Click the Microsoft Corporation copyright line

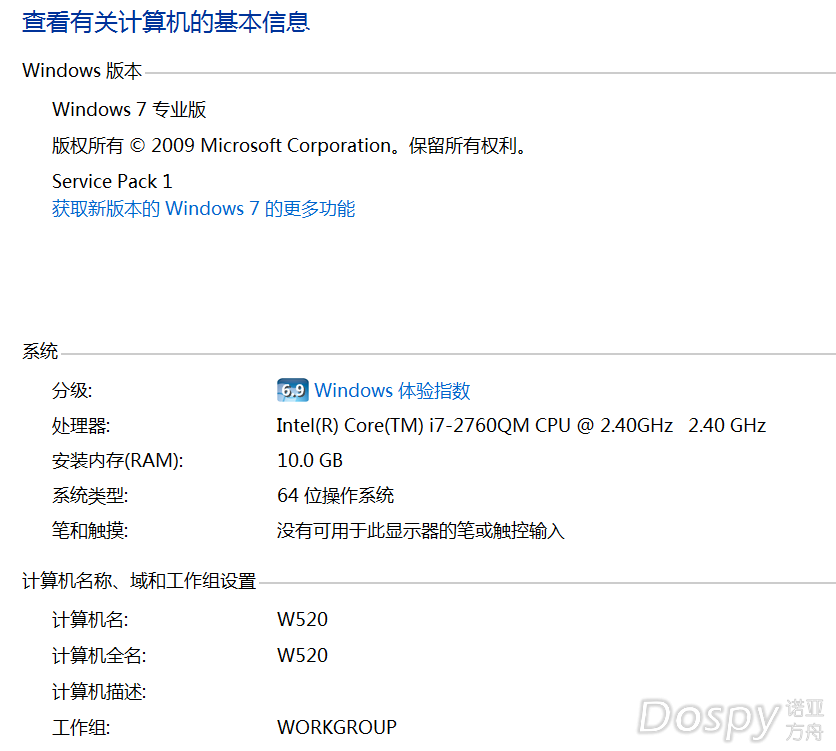click(x=289, y=146)
